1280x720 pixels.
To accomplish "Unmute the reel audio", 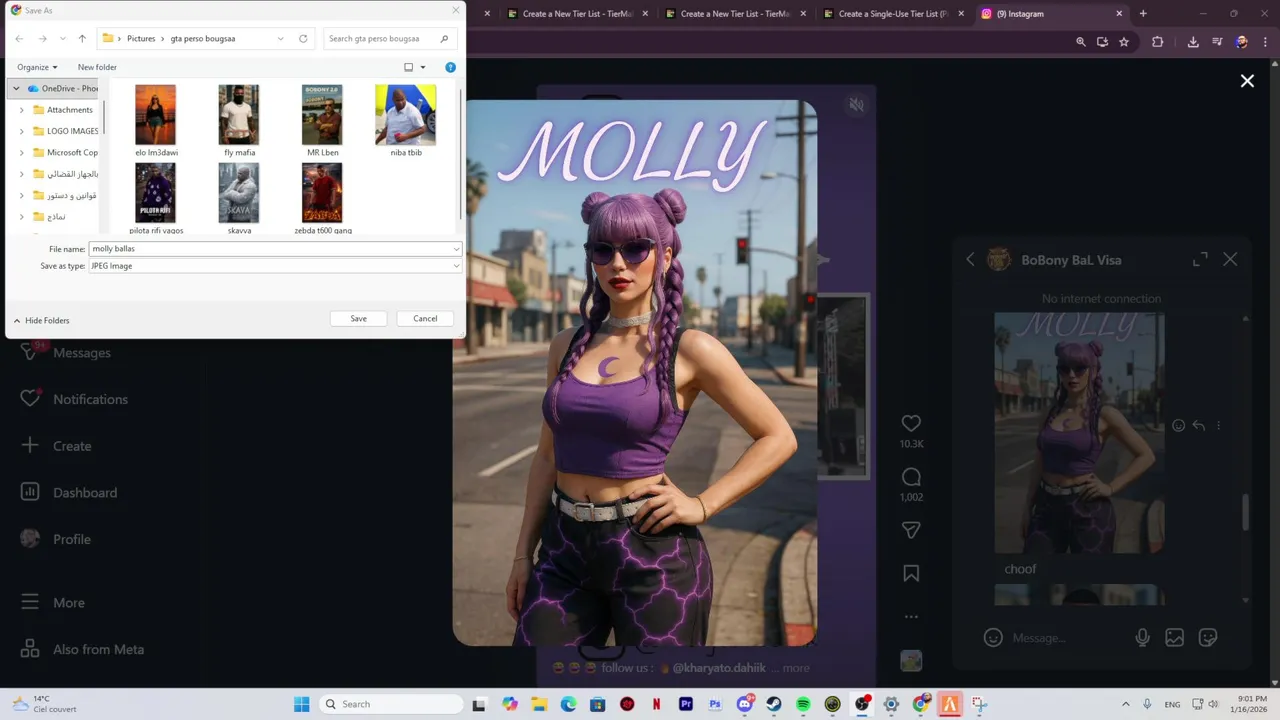I will [x=856, y=104].
